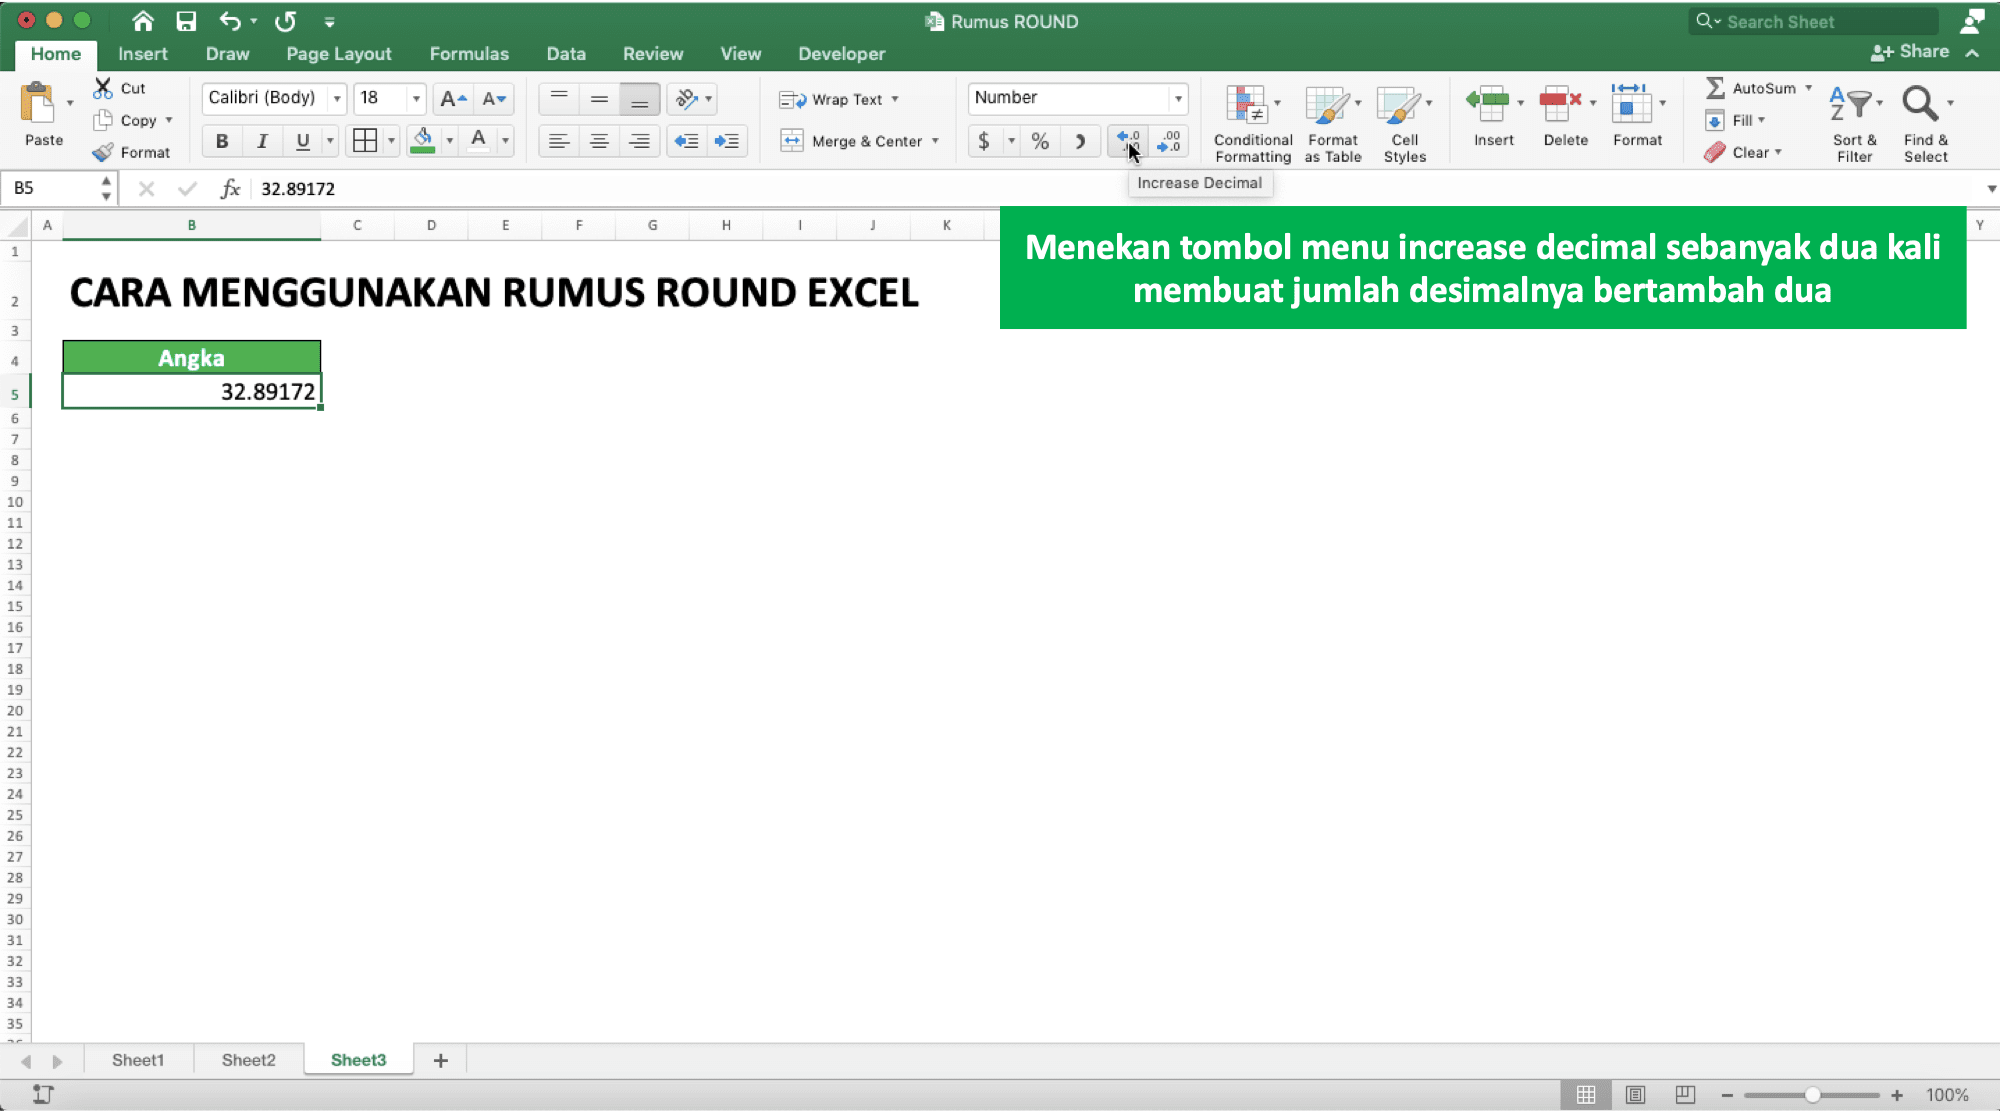Click the Share button
The image size is (2002, 1112).
click(1910, 52)
